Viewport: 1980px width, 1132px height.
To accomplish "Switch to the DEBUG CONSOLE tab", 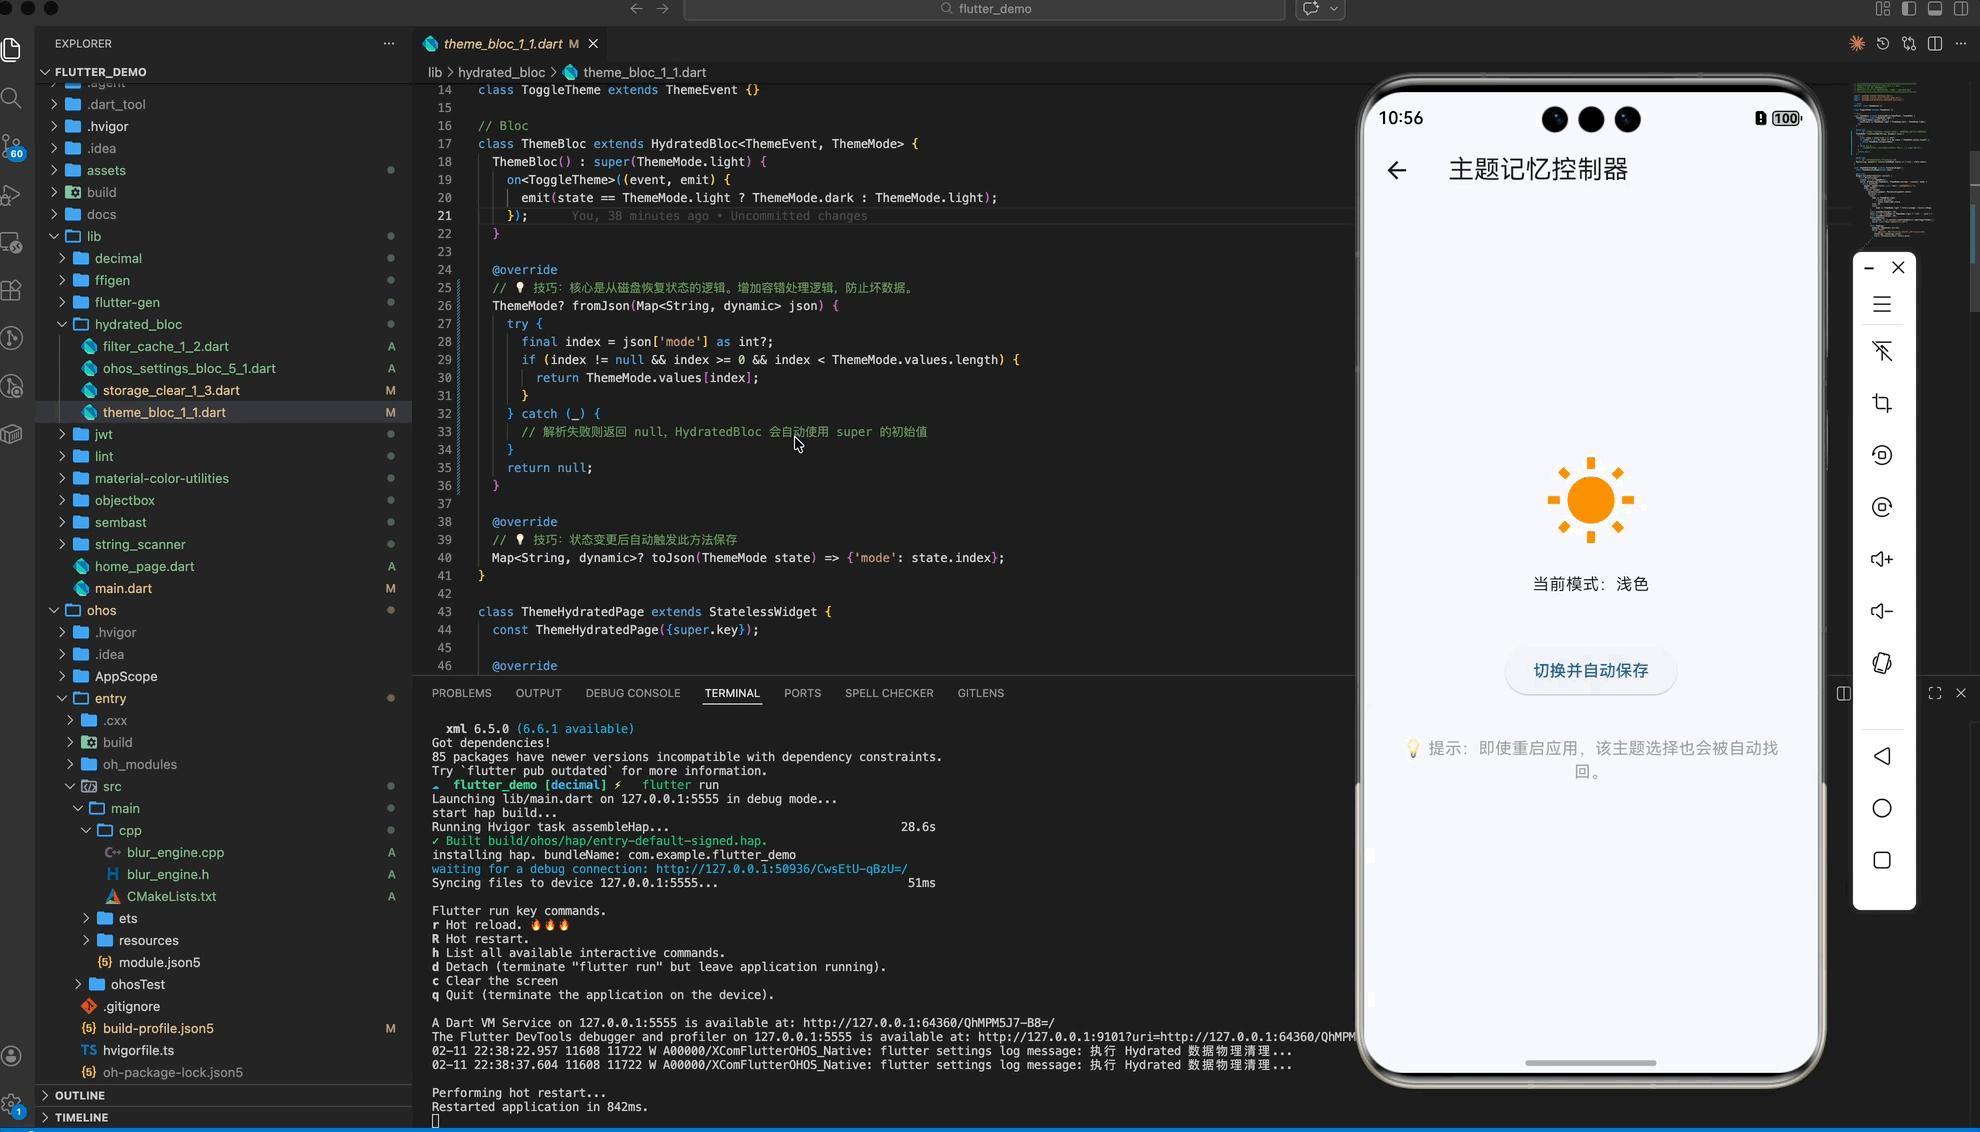I will [x=632, y=693].
